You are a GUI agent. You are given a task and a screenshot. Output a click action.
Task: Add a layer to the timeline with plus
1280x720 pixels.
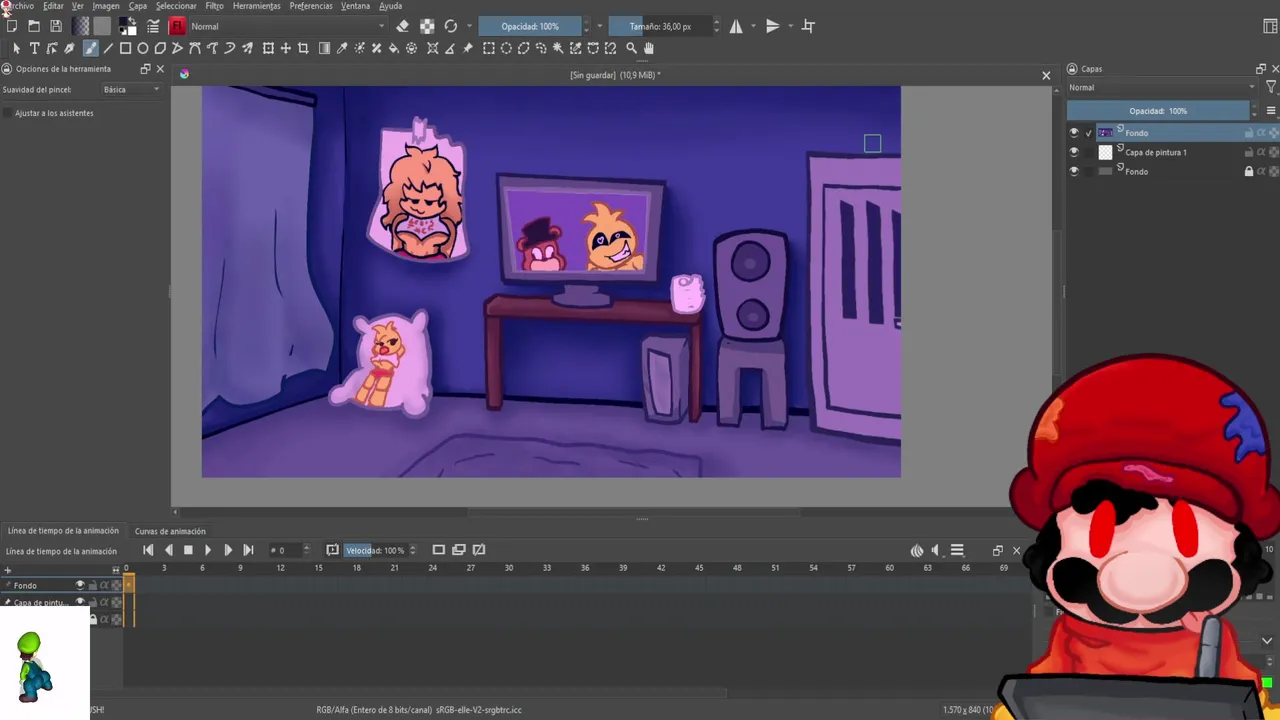coord(7,570)
